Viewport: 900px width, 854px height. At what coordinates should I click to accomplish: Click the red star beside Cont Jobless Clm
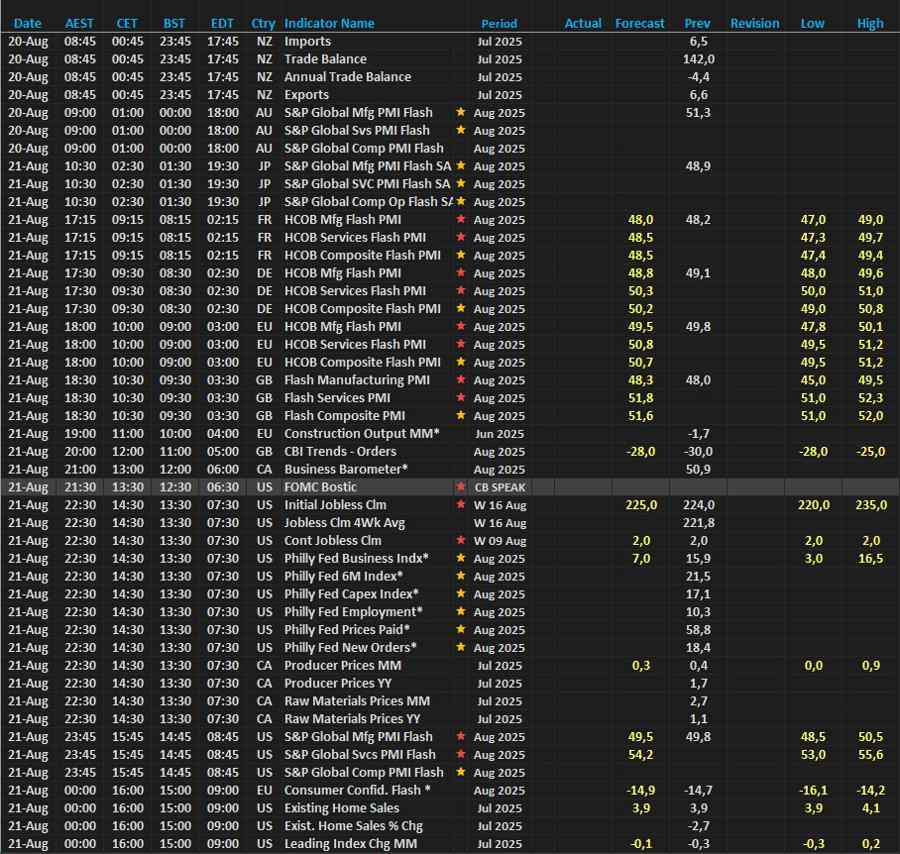461,541
